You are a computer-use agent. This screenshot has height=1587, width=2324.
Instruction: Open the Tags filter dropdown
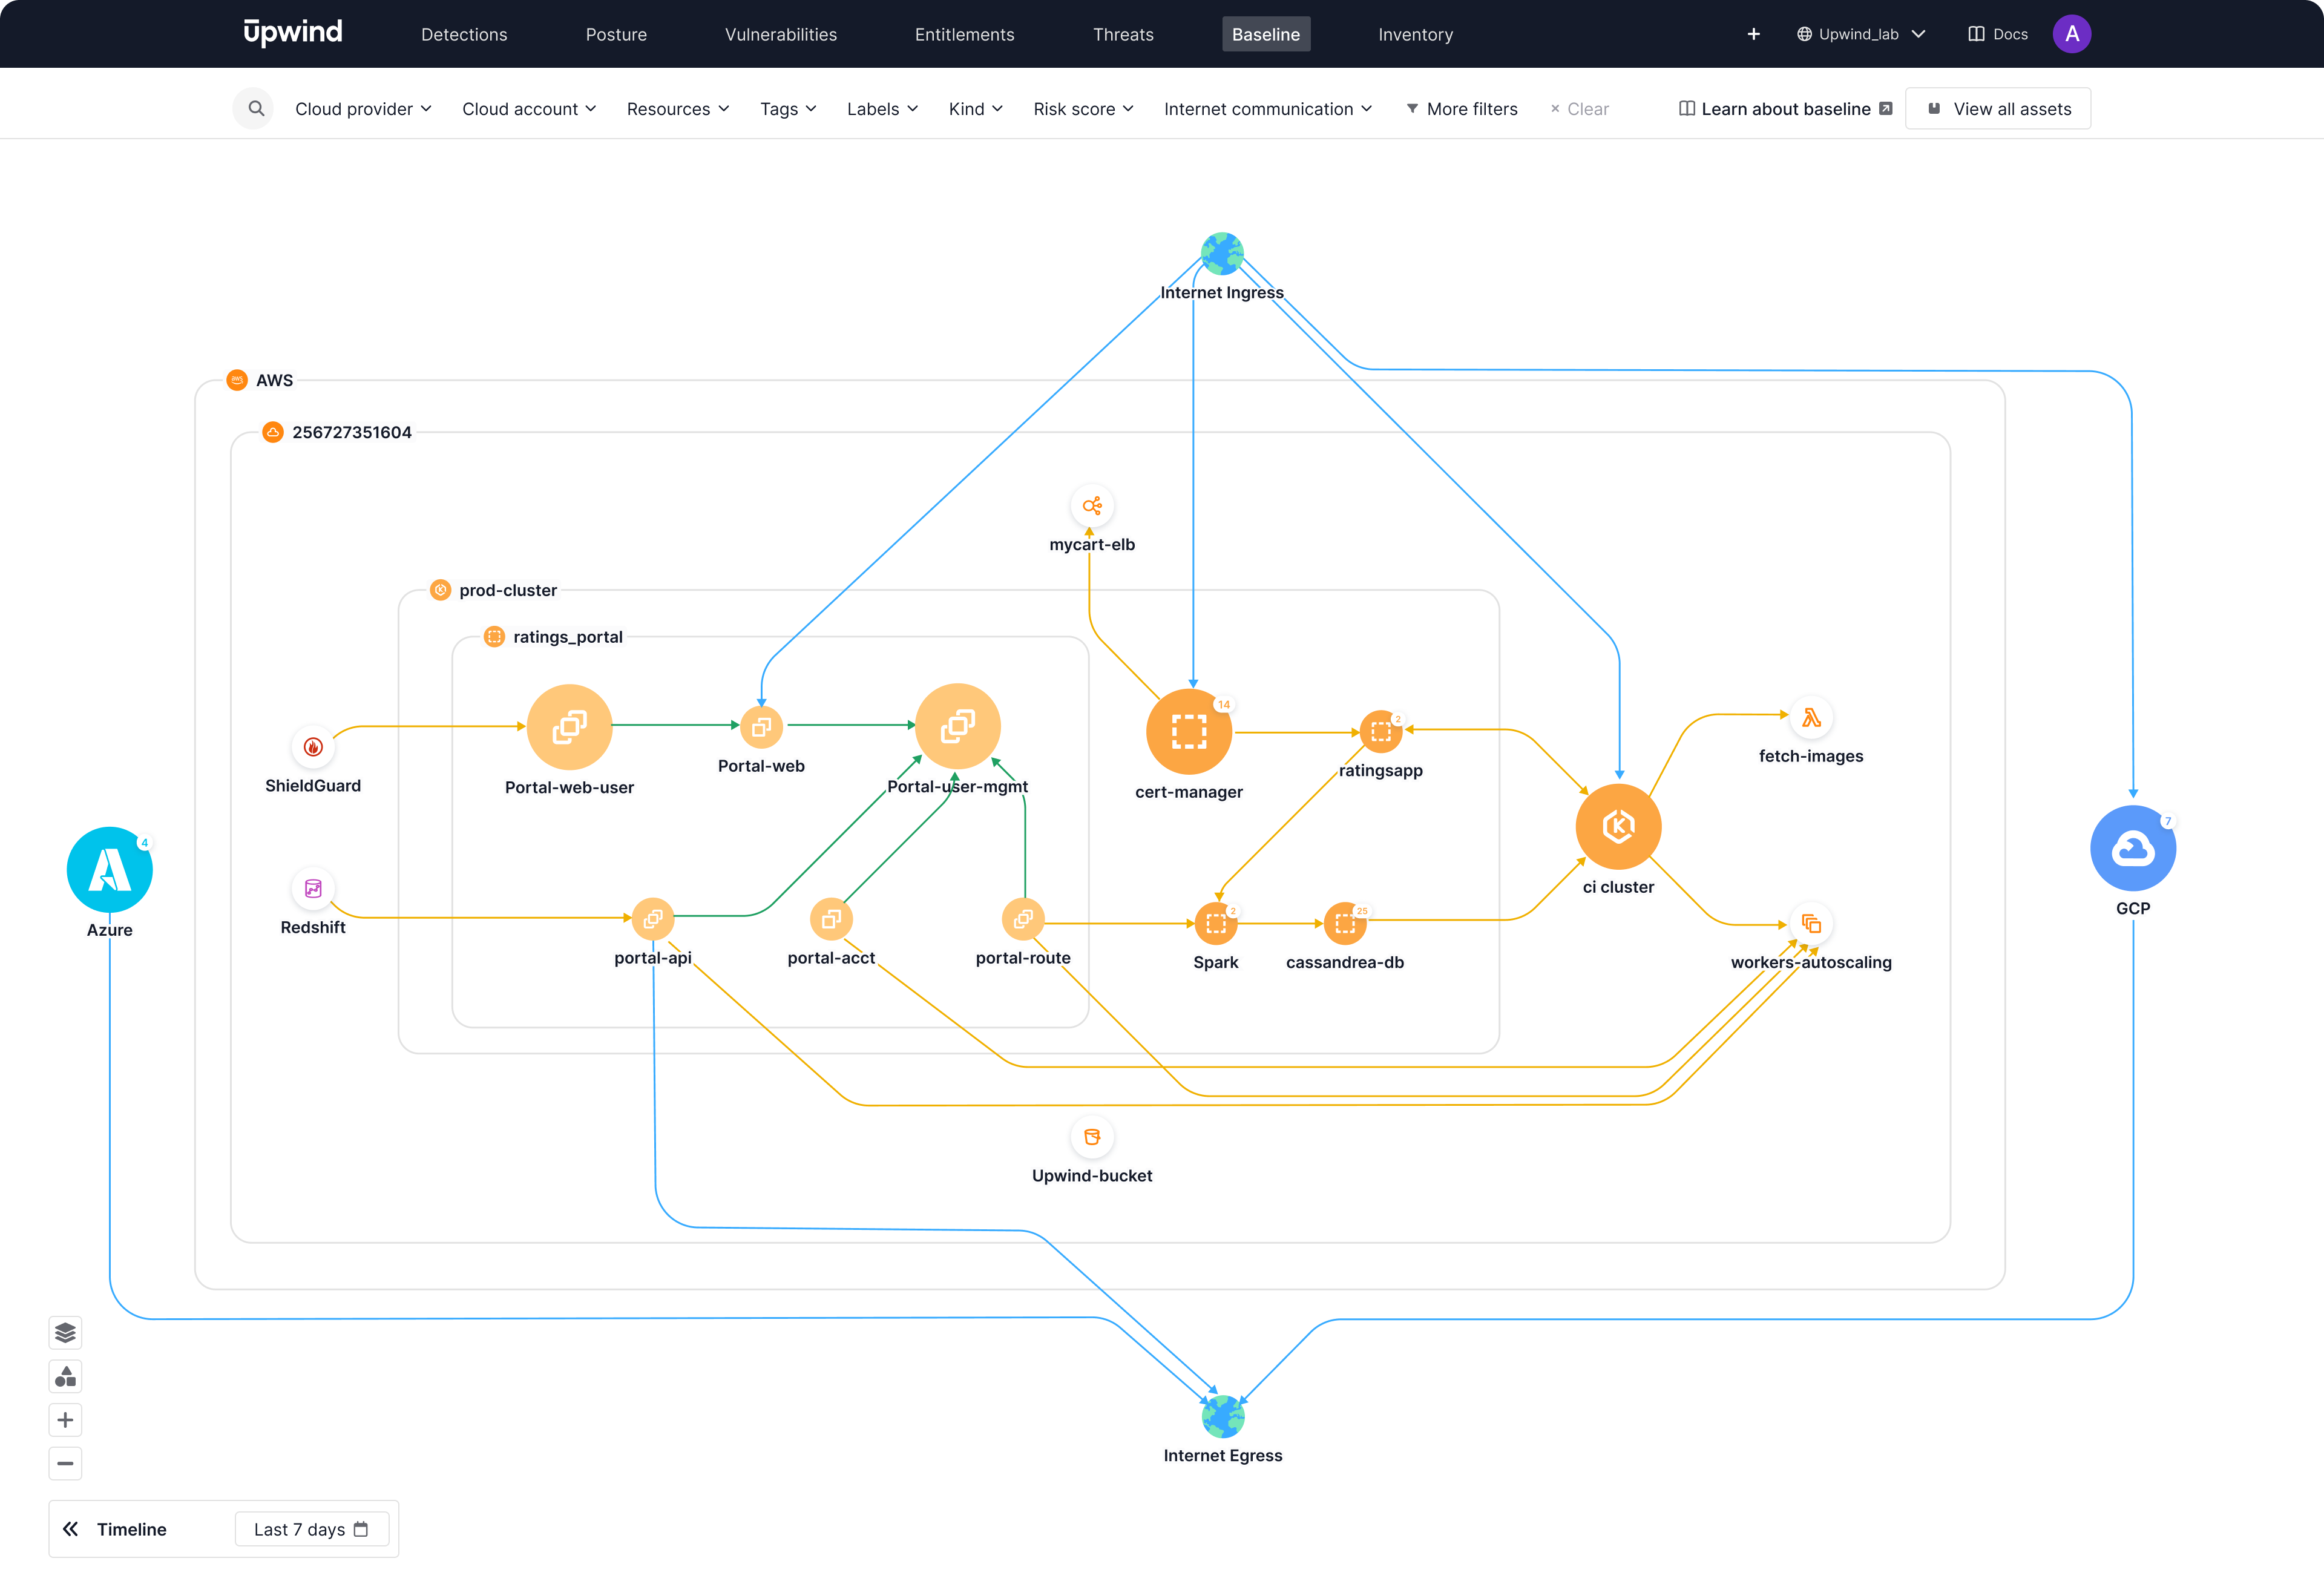tap(788, 108)
